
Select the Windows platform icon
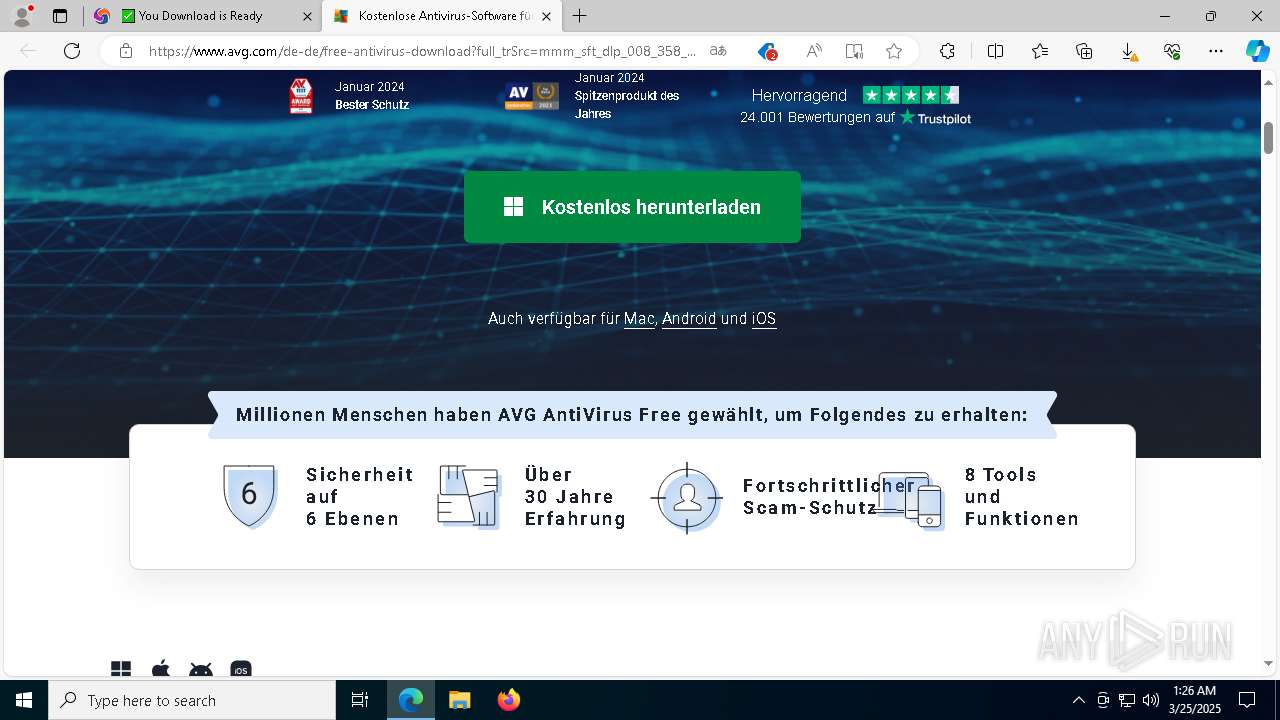(x=121, y=669)
